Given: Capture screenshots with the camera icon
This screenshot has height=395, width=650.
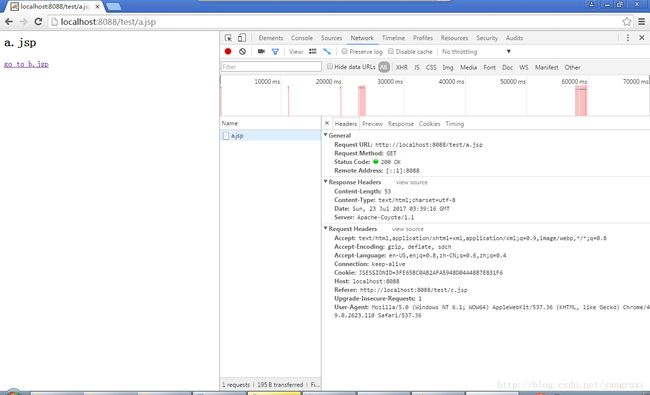Looking at the screenshot, I should pyautogui.click(x=261, y=51).
